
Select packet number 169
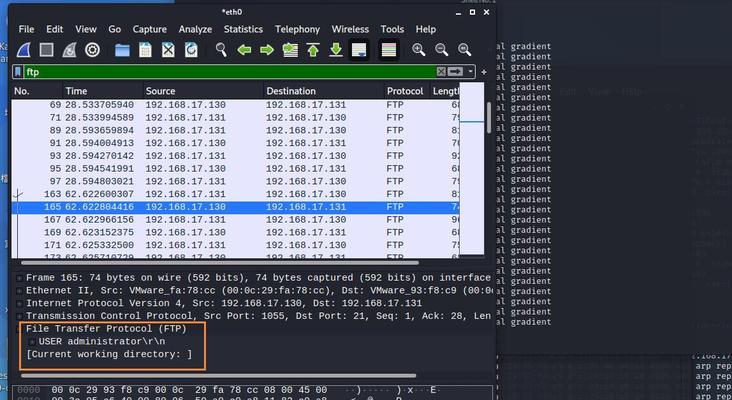click(x=235, y=232)
